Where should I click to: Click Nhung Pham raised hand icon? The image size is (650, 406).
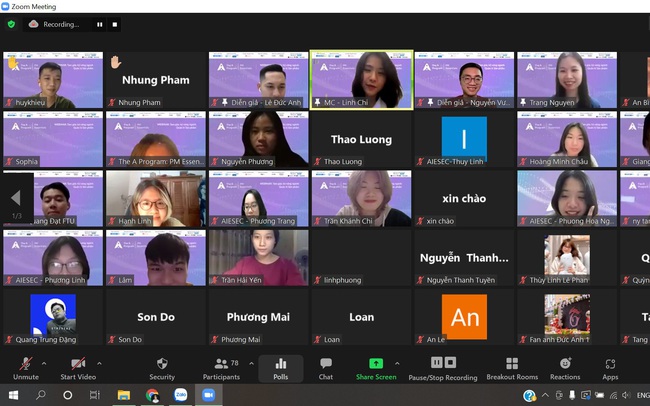[x=116, y=62]
